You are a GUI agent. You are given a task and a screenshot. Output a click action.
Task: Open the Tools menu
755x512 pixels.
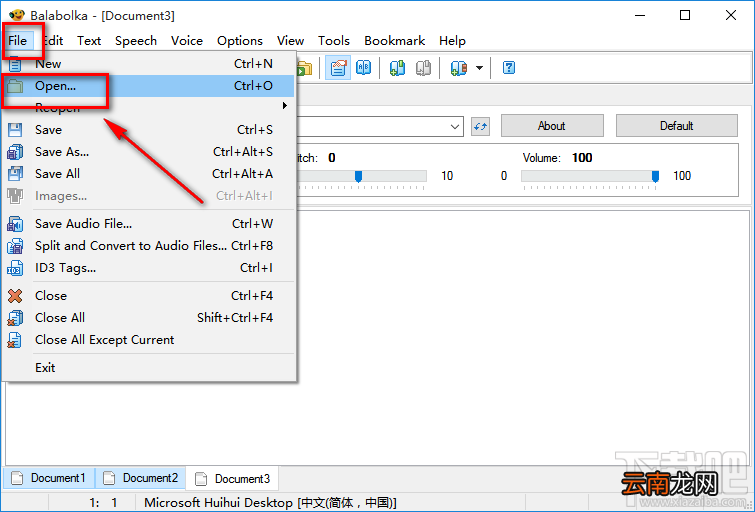coord(334,40)
